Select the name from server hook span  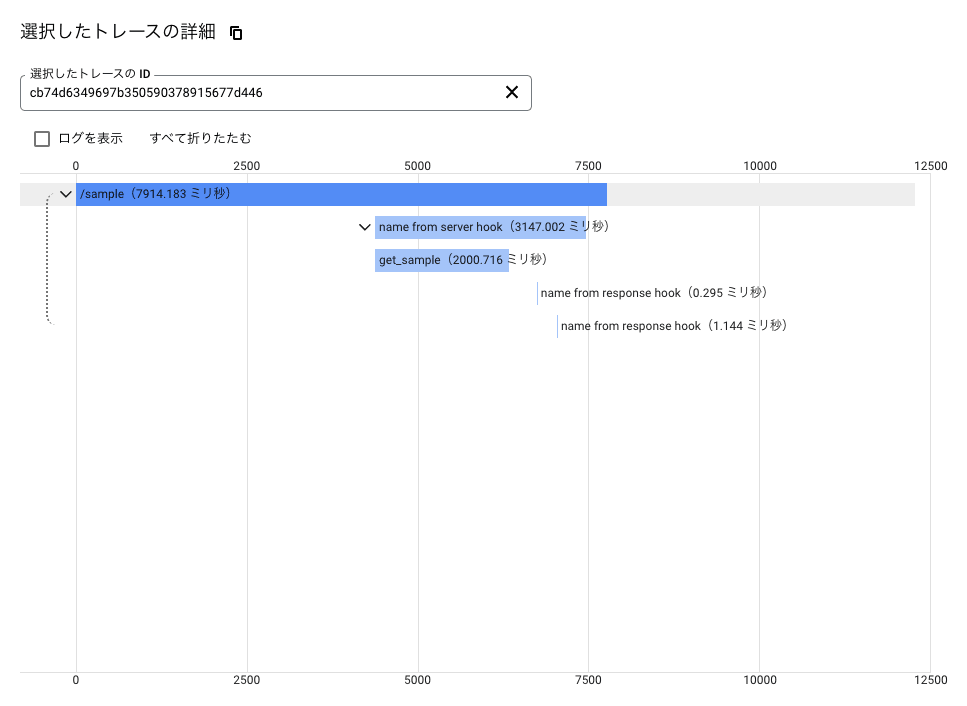(480, 228)
